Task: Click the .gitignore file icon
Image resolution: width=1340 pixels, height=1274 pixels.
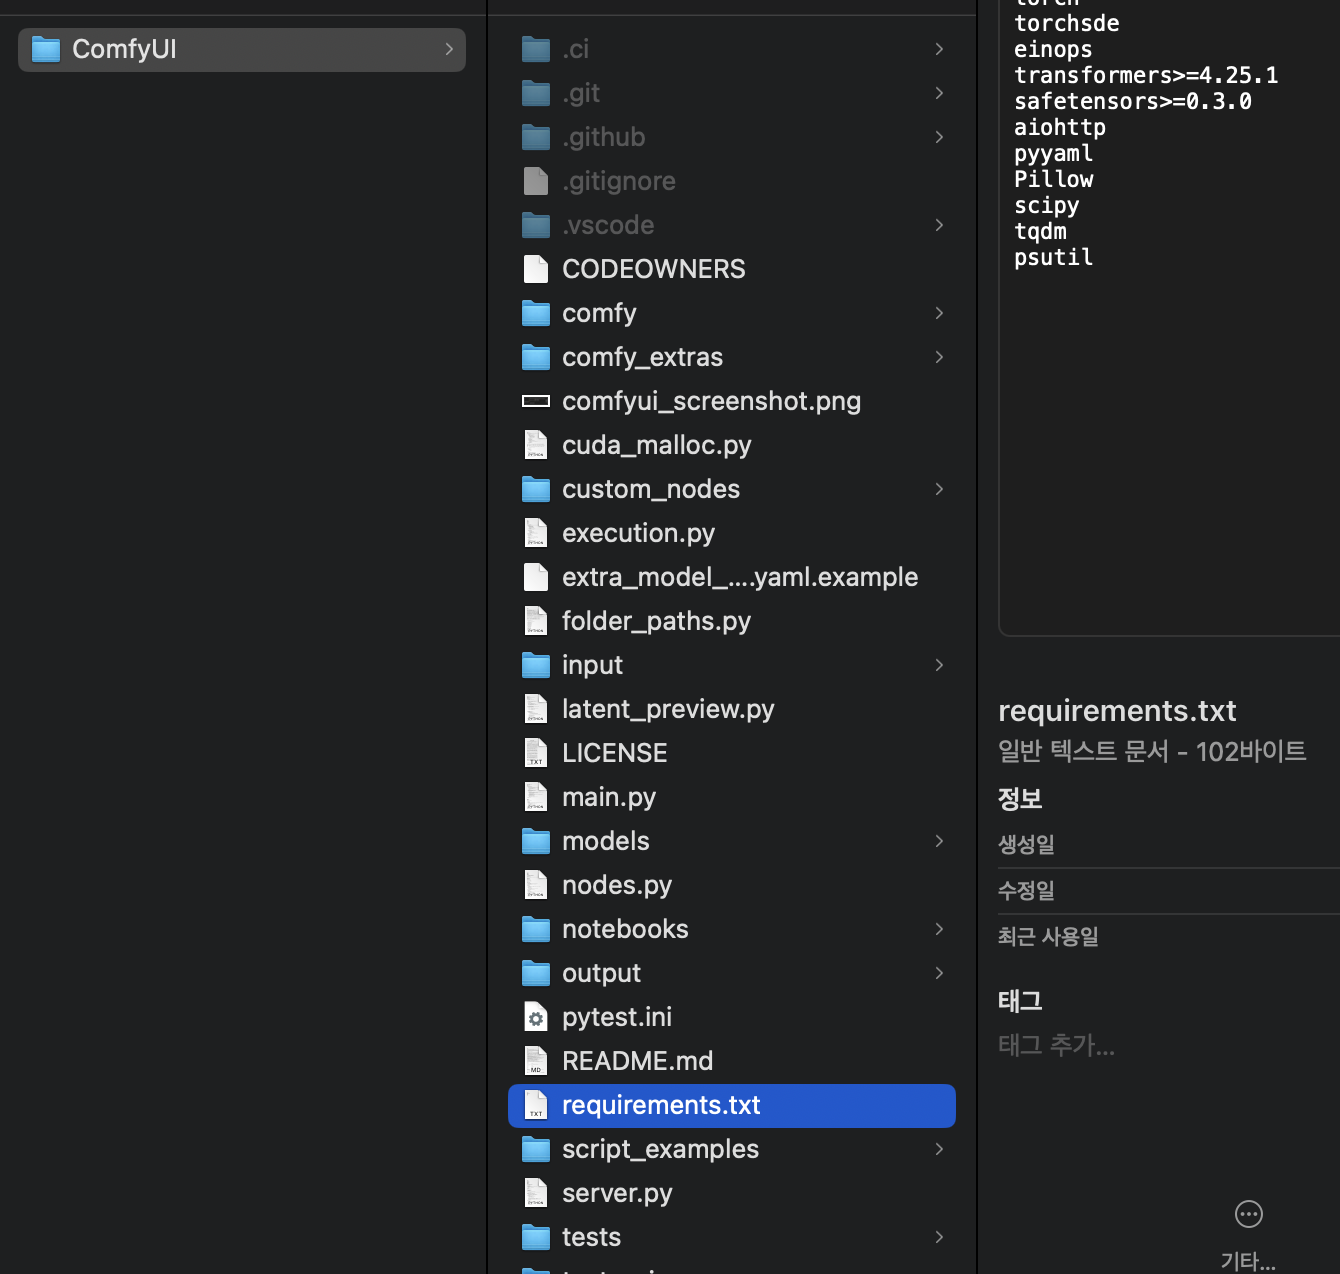Action: click(x=536, y=181)
